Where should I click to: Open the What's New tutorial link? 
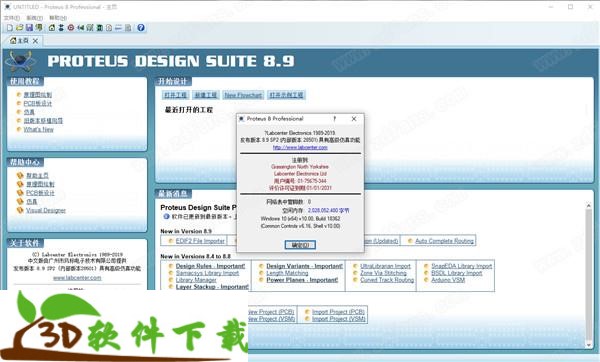(39, 129)
